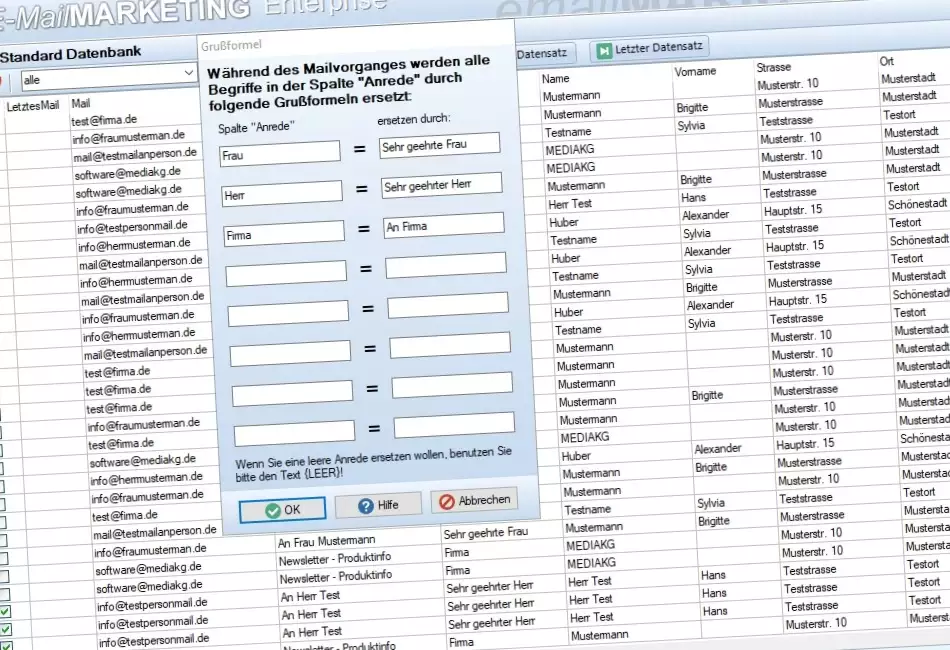Focus the empty replacement field directly below 'An Firma'
950x650 pixels.
446,265
